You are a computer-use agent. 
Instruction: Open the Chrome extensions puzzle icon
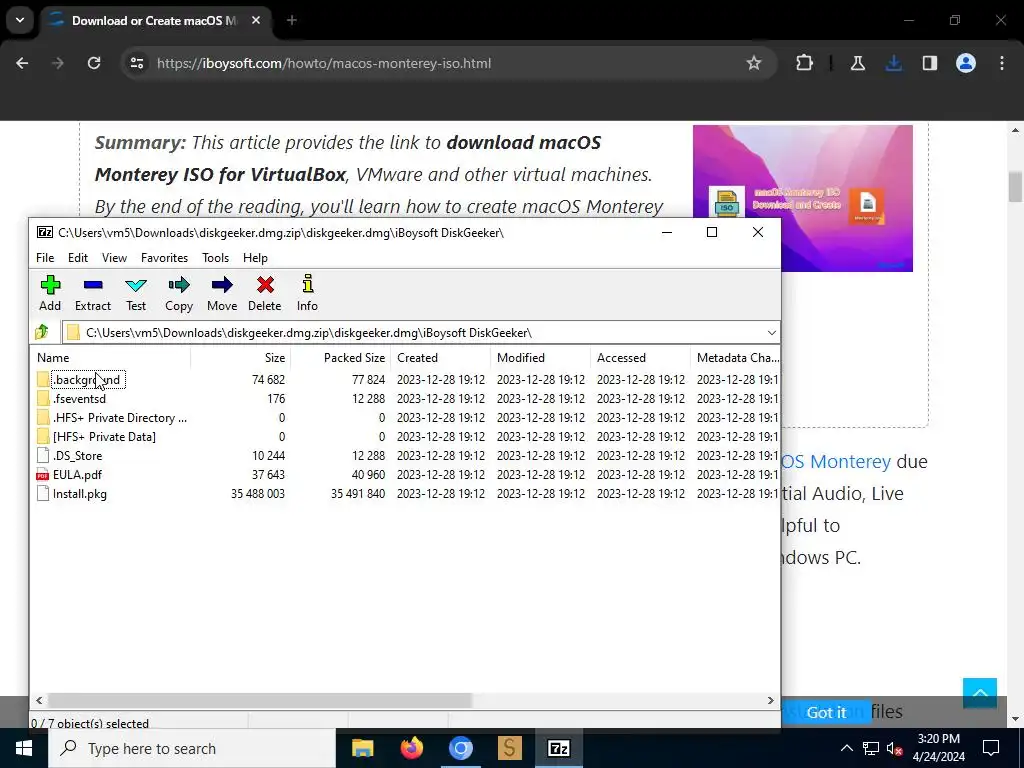[805, 63]
